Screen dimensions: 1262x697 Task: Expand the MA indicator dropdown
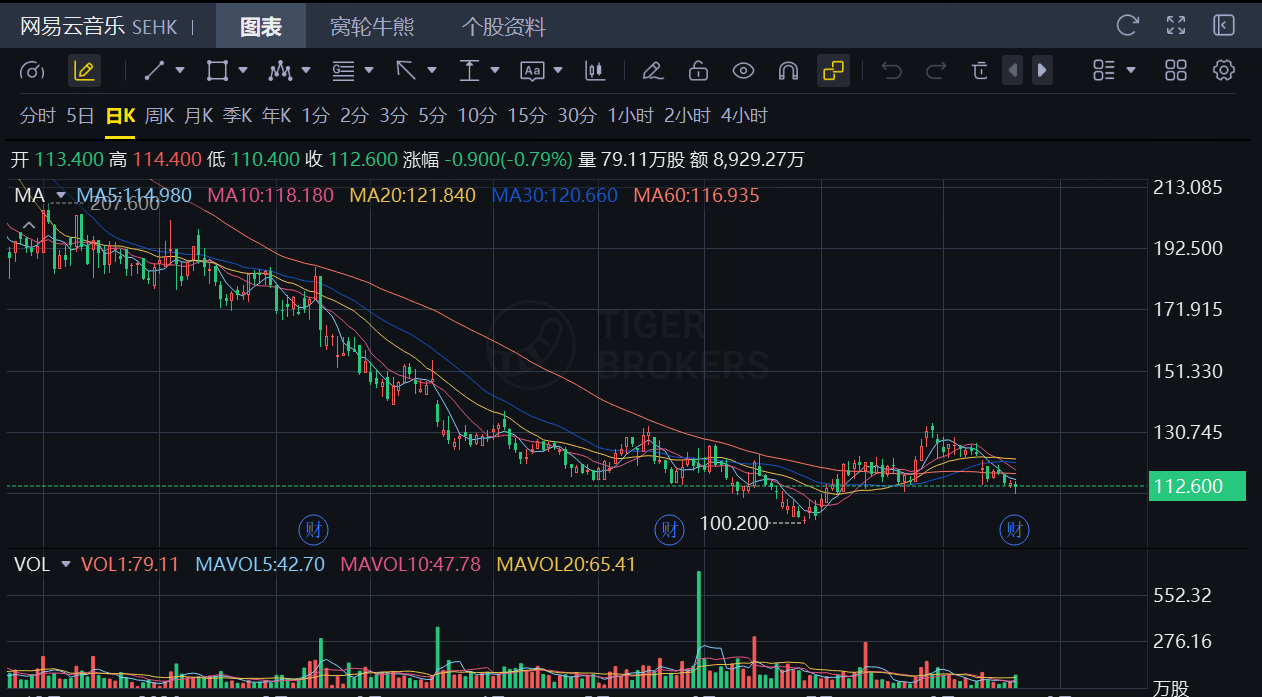pos(61,195)
